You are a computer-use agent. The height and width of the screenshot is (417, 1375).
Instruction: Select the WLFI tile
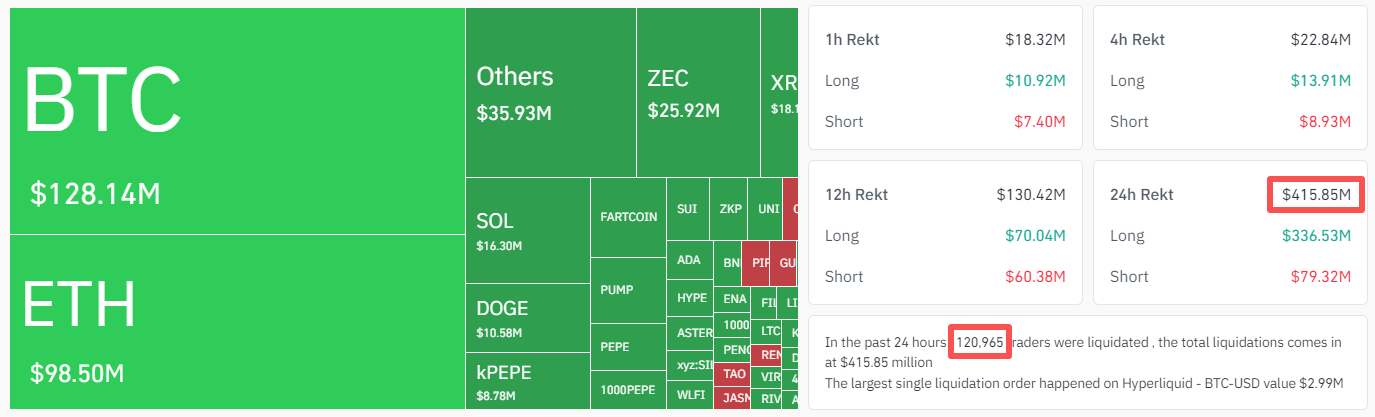(x=691, y=395)
